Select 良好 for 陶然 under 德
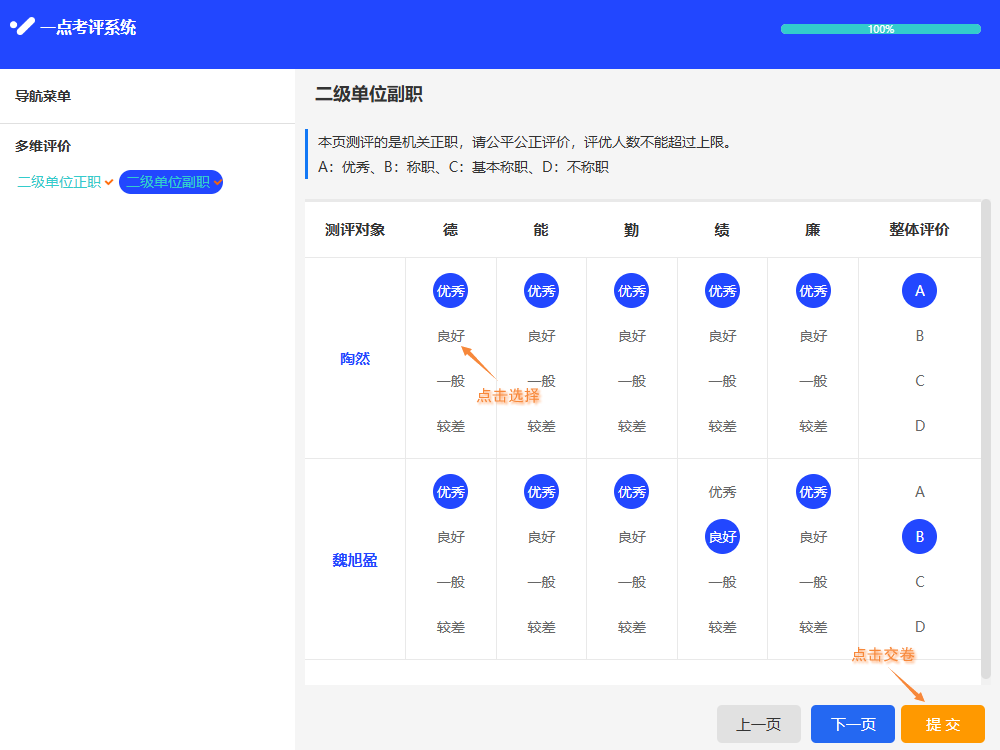Screen dimensions: 1000x750 pyautogui.click(x=450, y=336)
